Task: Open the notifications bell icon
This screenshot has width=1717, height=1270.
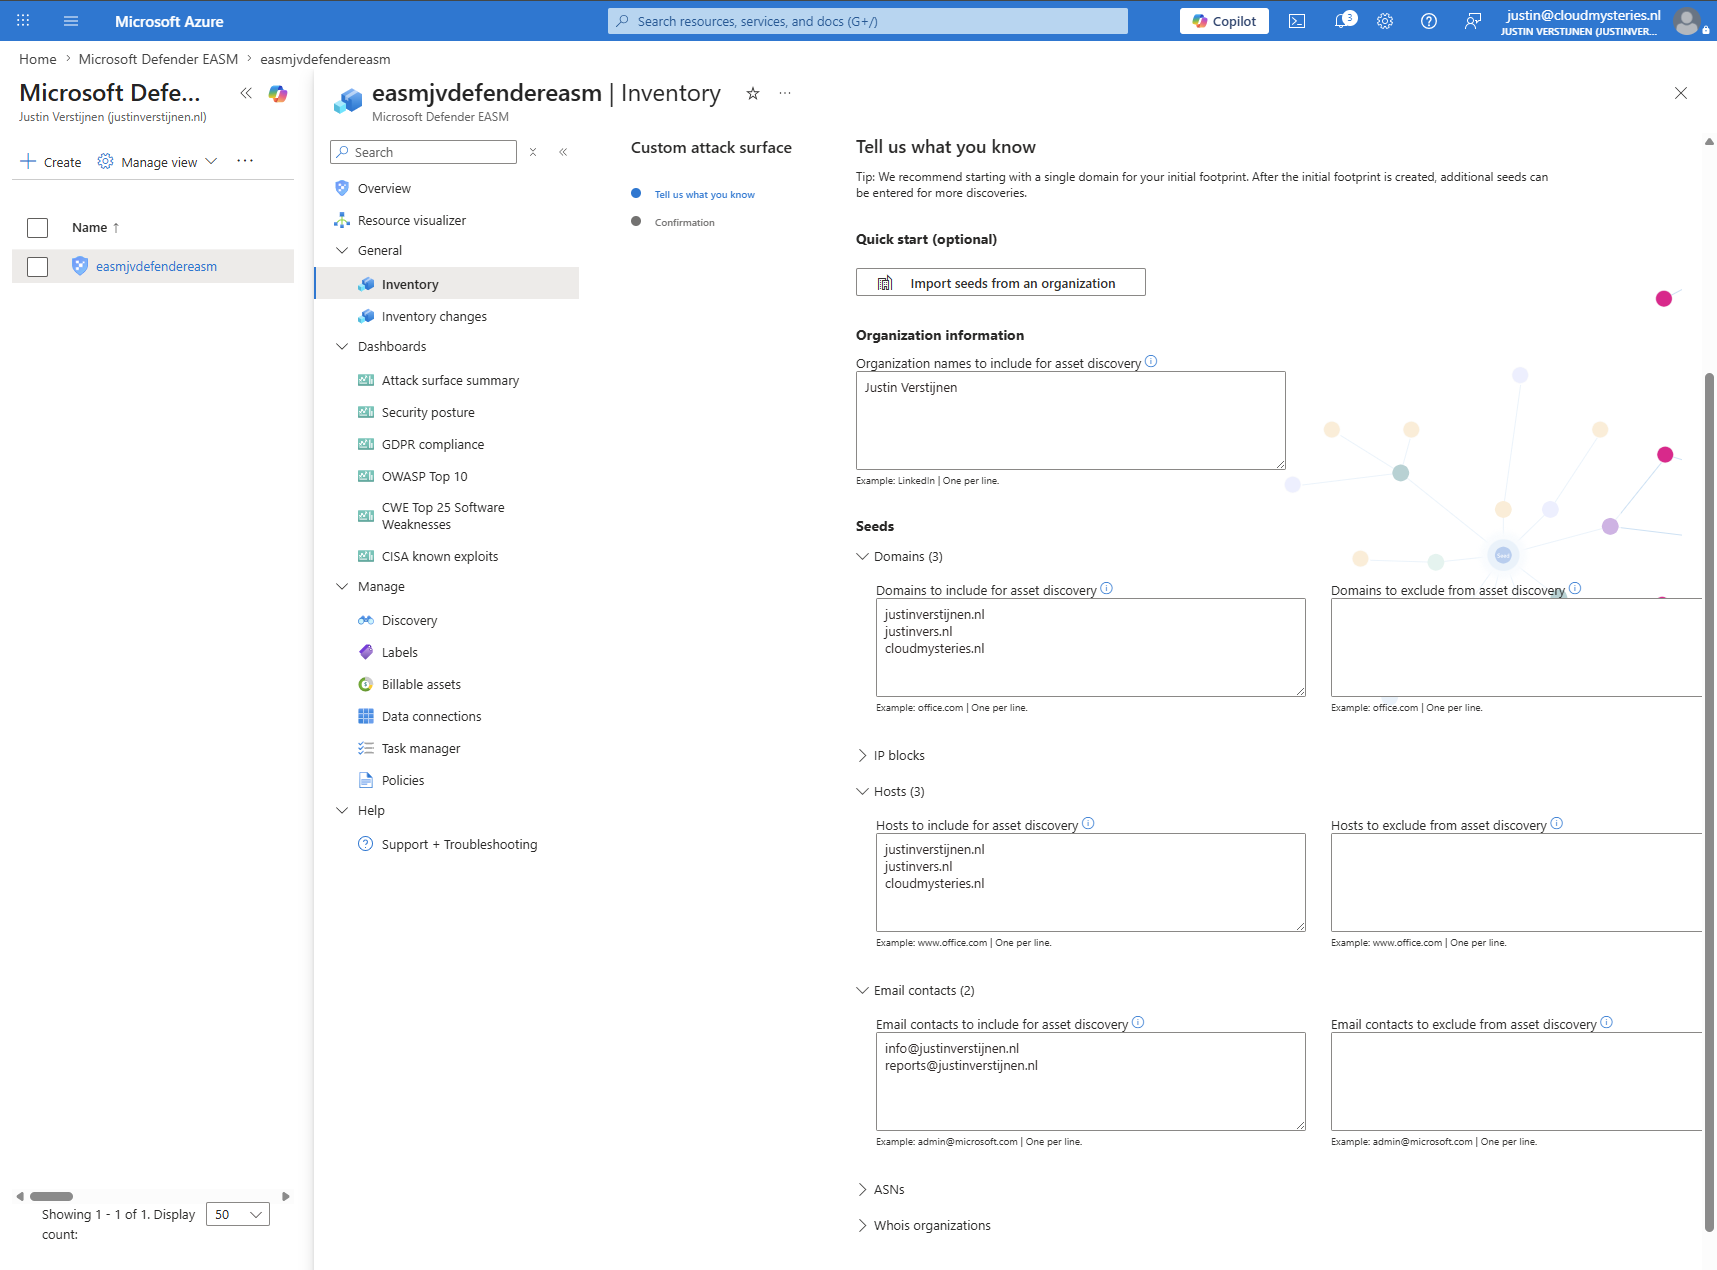Action: coord(1344,21)
